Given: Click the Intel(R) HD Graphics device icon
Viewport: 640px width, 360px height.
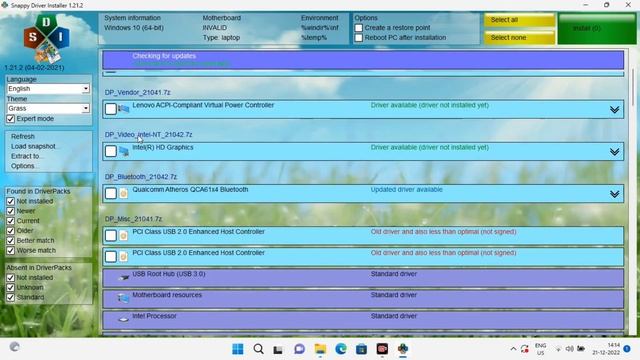Looking at the screenshot, I should click(x=124, y=151).
